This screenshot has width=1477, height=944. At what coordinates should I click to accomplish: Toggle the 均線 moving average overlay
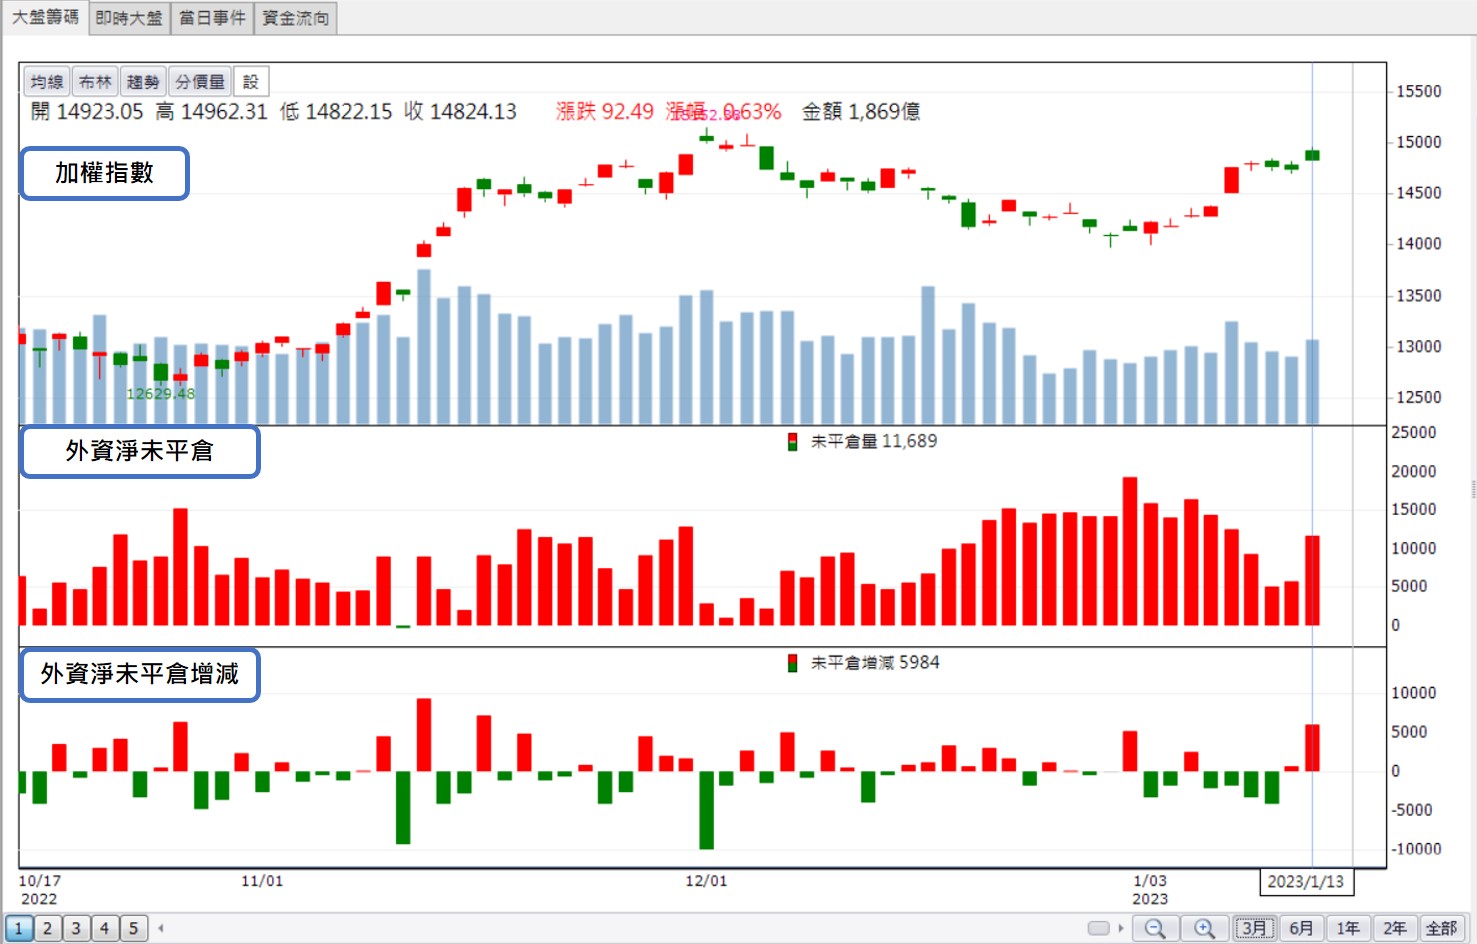coord(47,82)
